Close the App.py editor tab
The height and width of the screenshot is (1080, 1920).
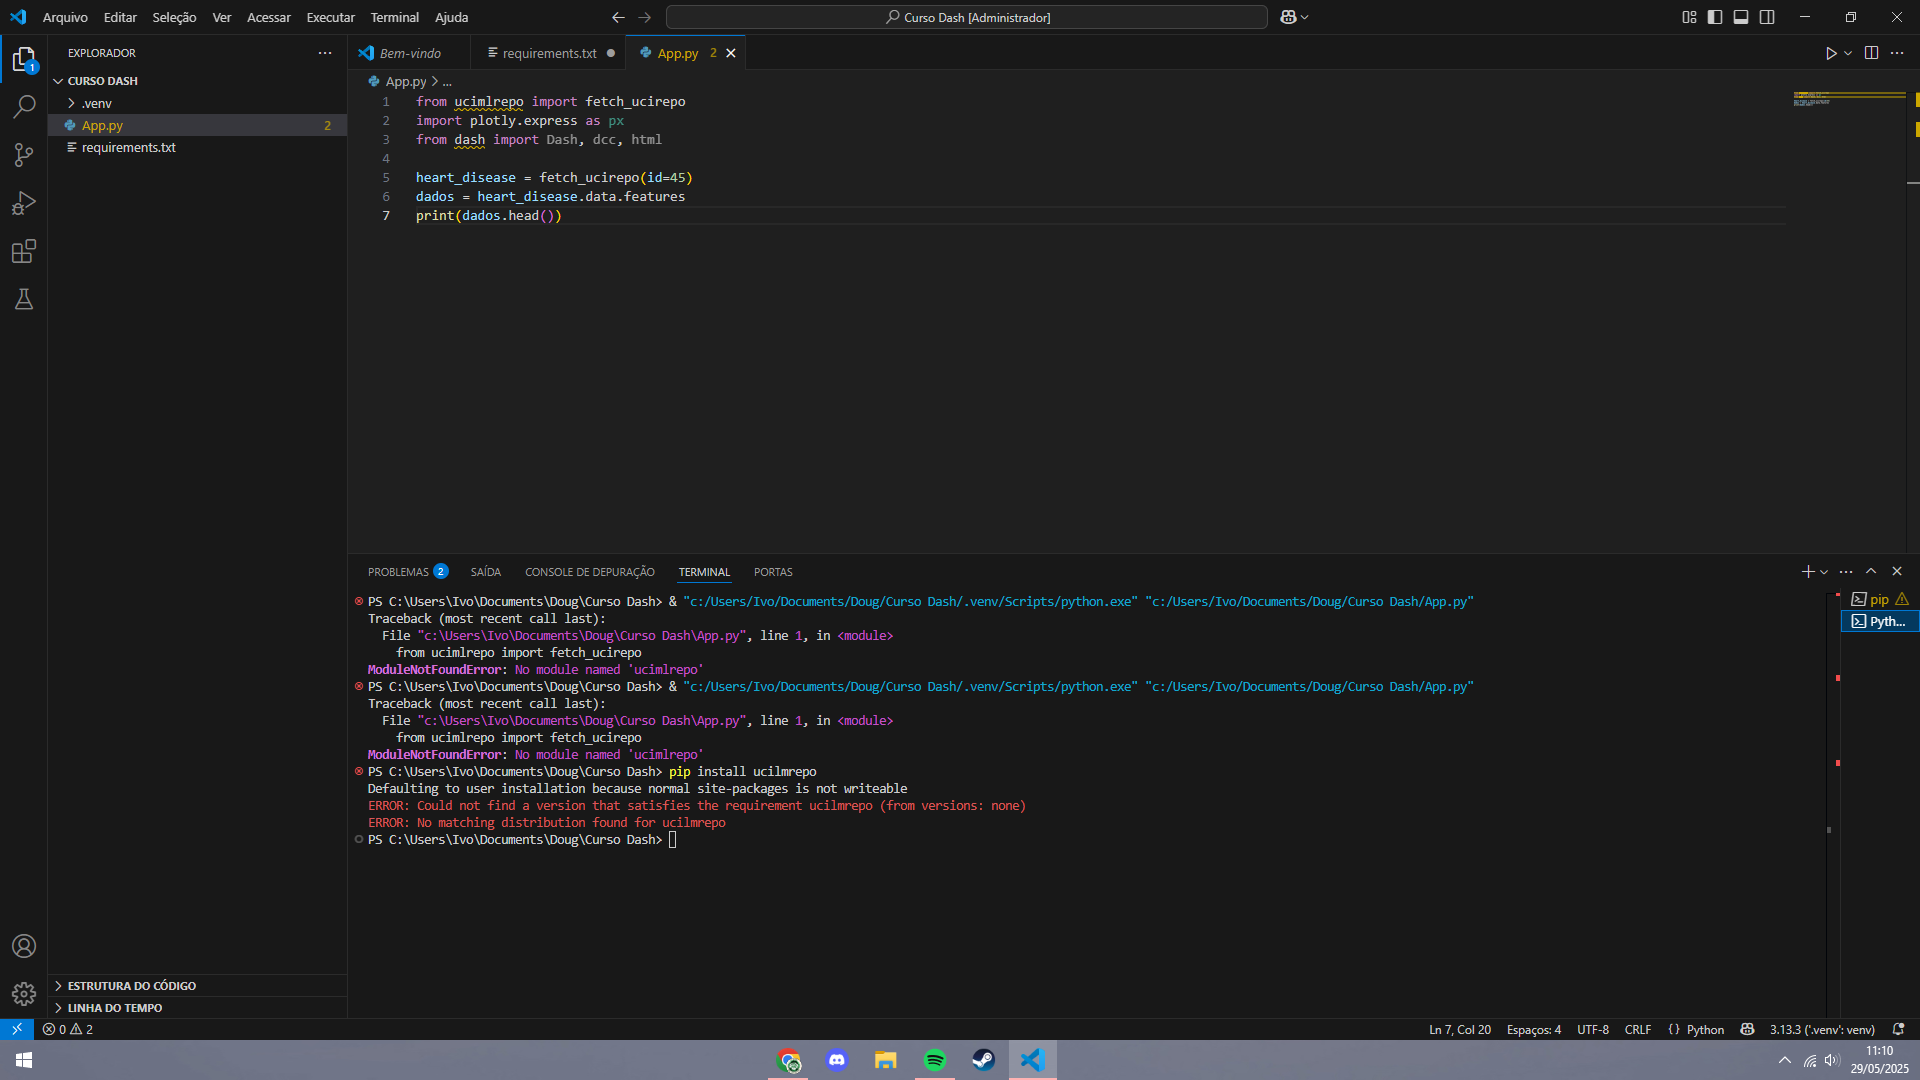click(731, 53)
